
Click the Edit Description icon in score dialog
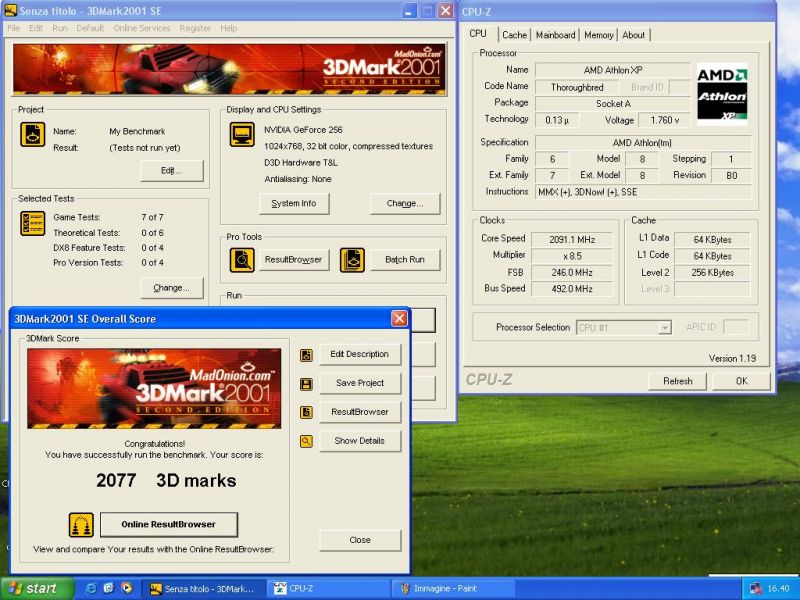306,355
